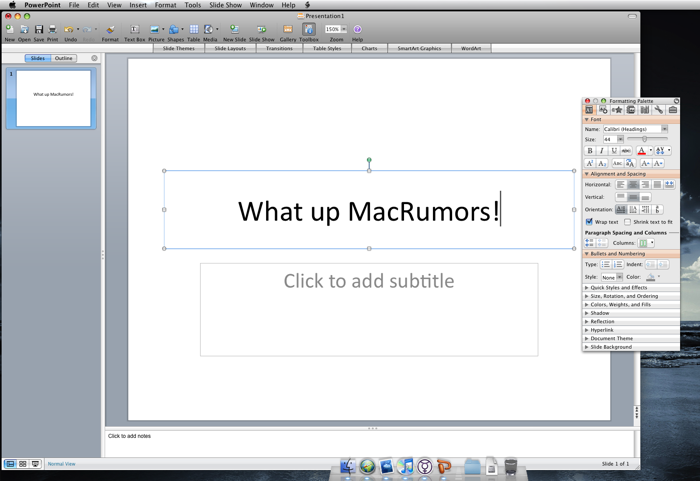This screenshot has width=700, height=481.
Task: Open the Reference Tools books tab
Action: point(645,110)
